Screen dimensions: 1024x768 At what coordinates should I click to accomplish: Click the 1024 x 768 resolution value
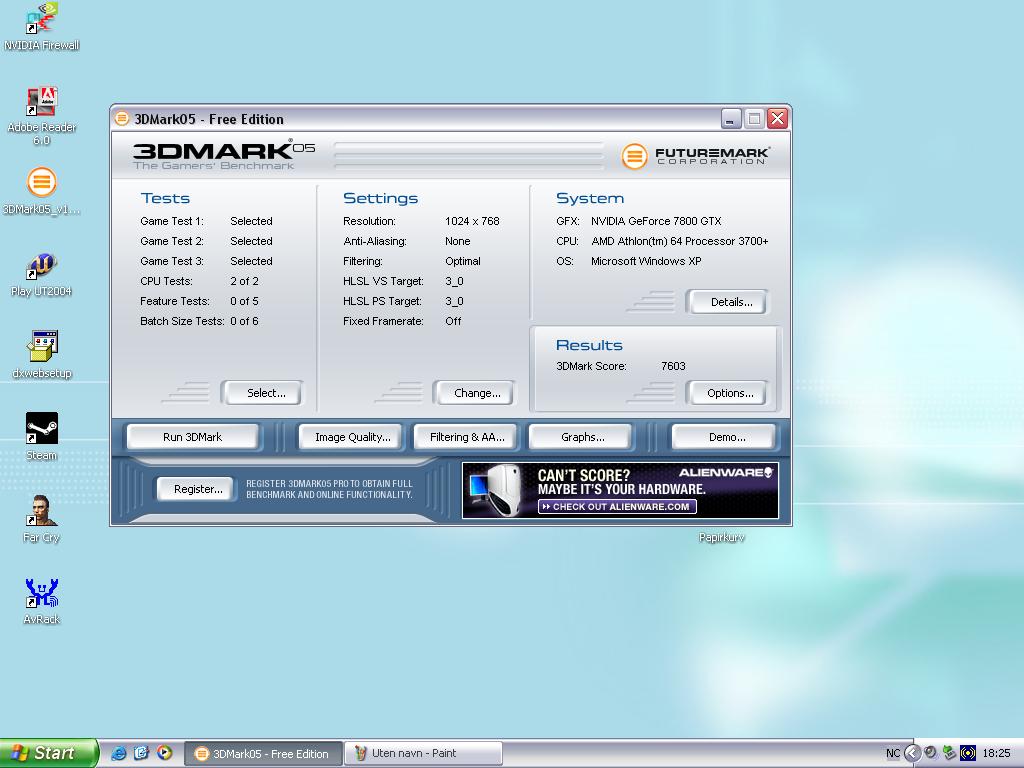[x=472, y=221]
